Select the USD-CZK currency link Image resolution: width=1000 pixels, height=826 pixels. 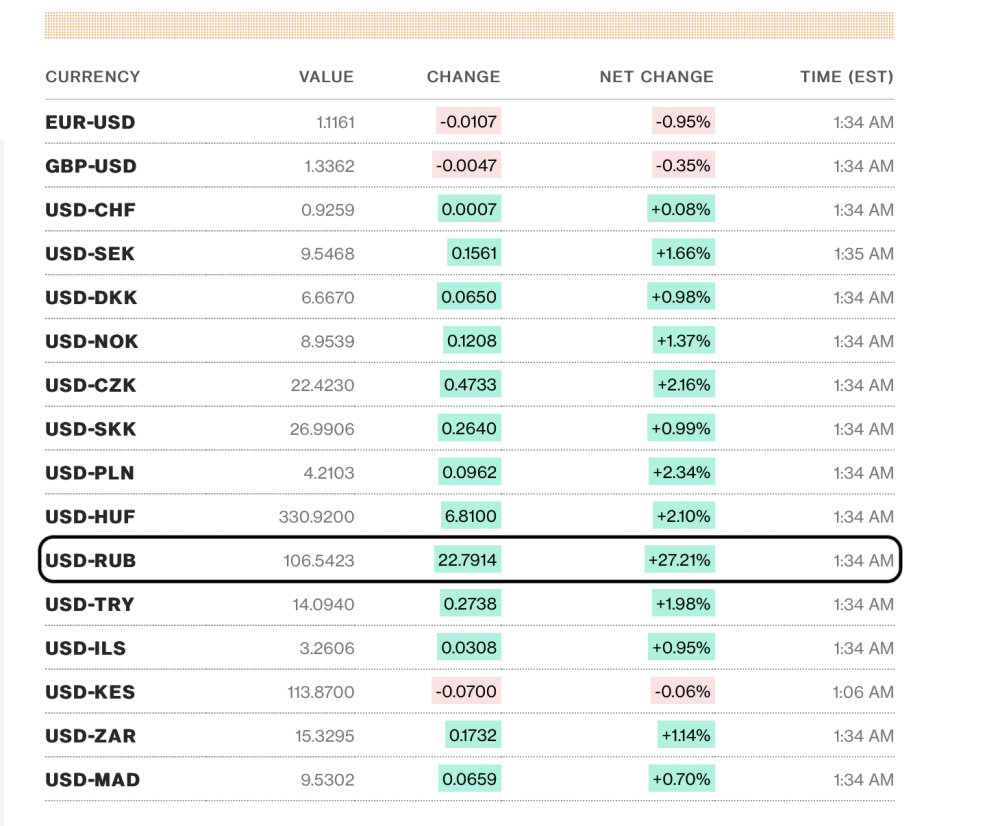[x=91, y=385]
